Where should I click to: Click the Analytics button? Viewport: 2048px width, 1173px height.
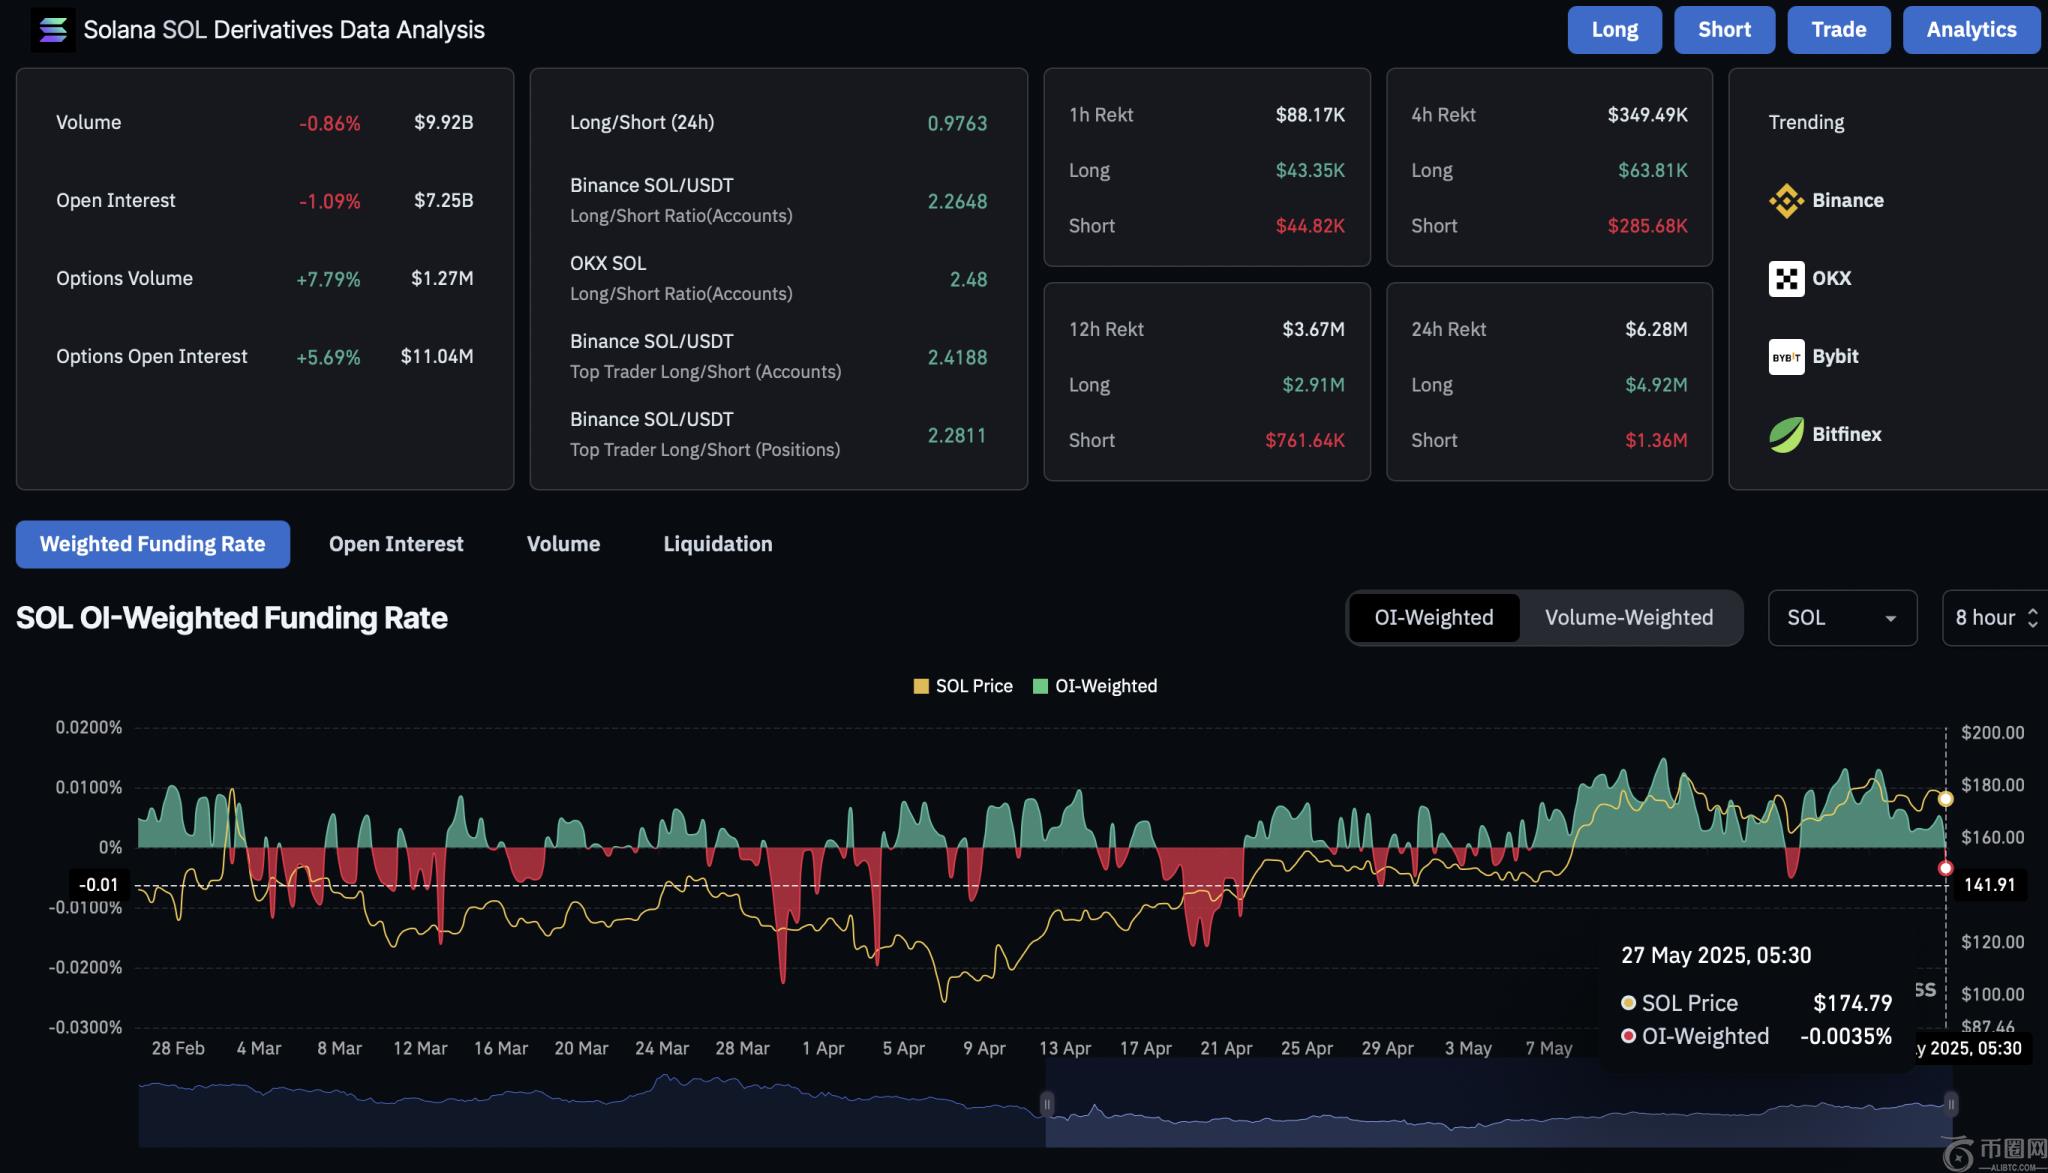pos(1970,30)
